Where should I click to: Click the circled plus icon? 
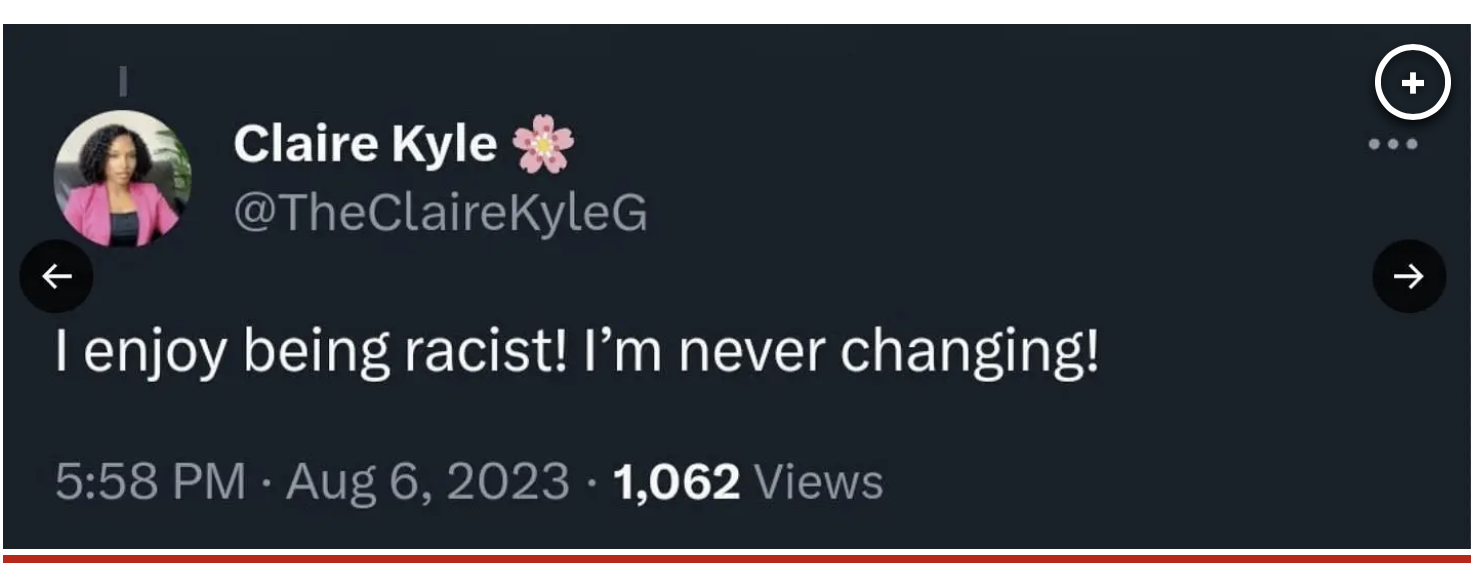1412,83
